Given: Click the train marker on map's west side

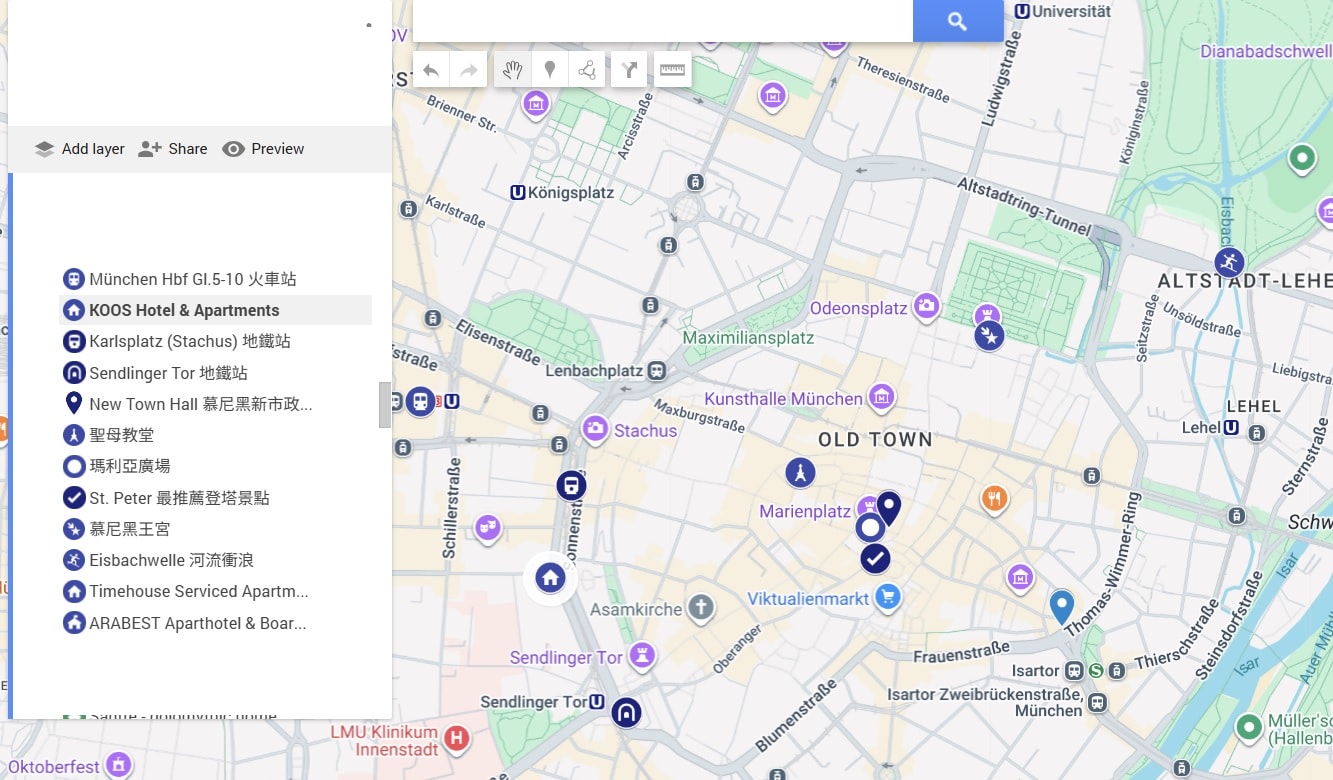Looking at the screenshot, I should [x=421, y=401].
